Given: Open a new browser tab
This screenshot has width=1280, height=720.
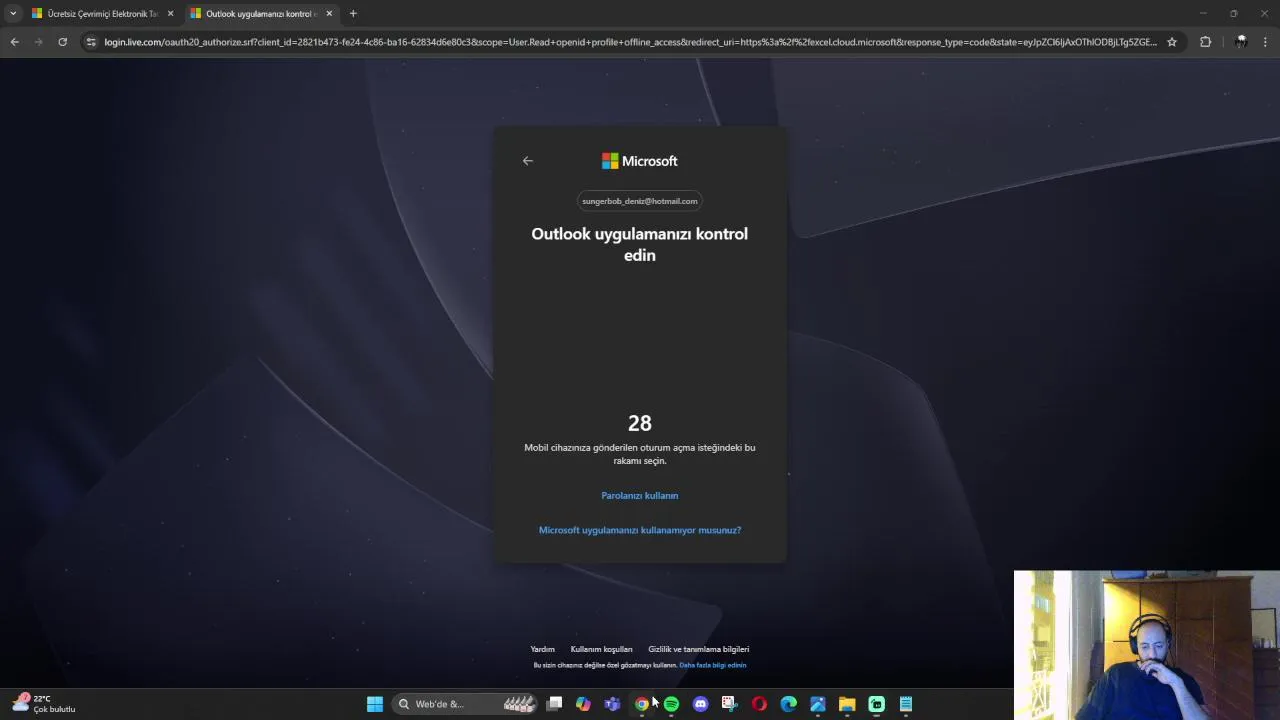Looking at the screenshot, I should tap(353, 14).
